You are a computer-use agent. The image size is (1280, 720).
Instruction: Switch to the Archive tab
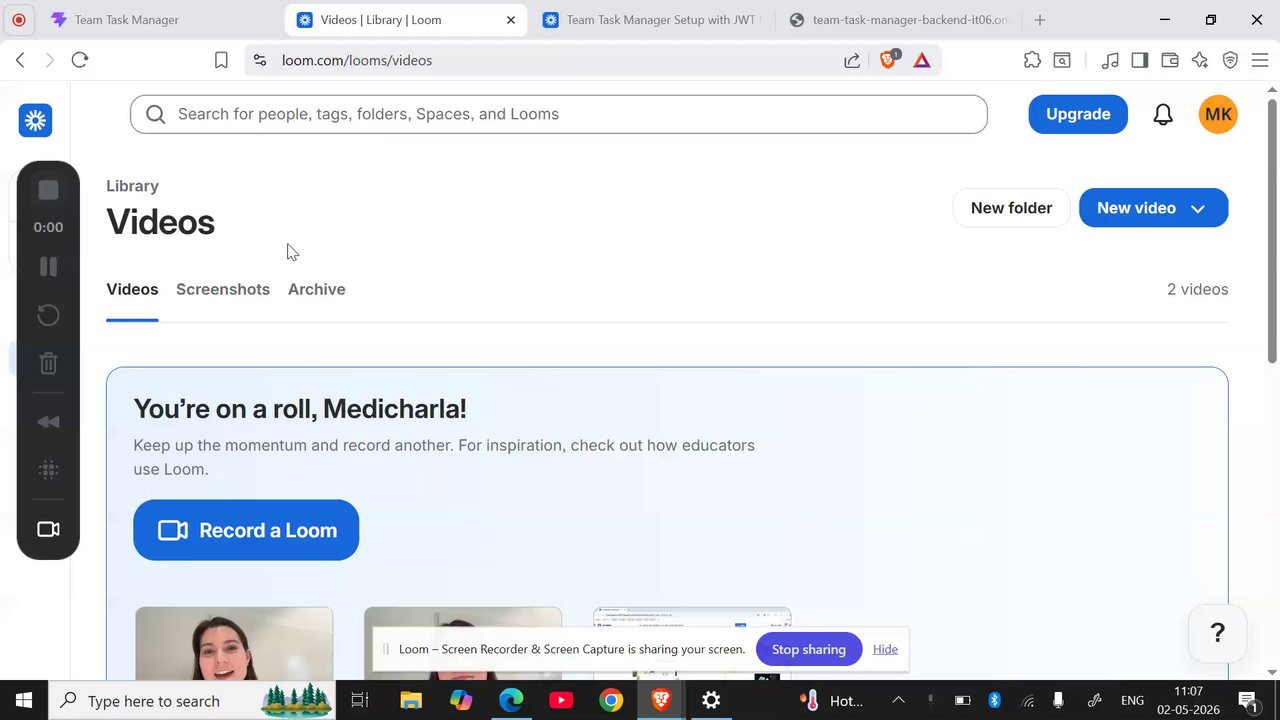click(317, 289)
